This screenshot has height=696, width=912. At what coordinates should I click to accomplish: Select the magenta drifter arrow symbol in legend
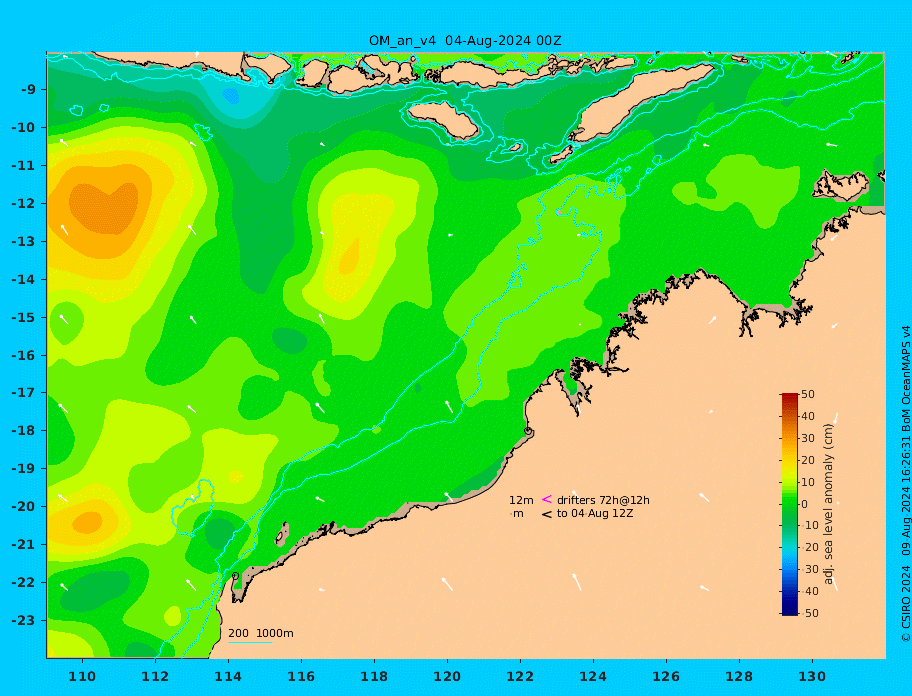tap(547, 499)
